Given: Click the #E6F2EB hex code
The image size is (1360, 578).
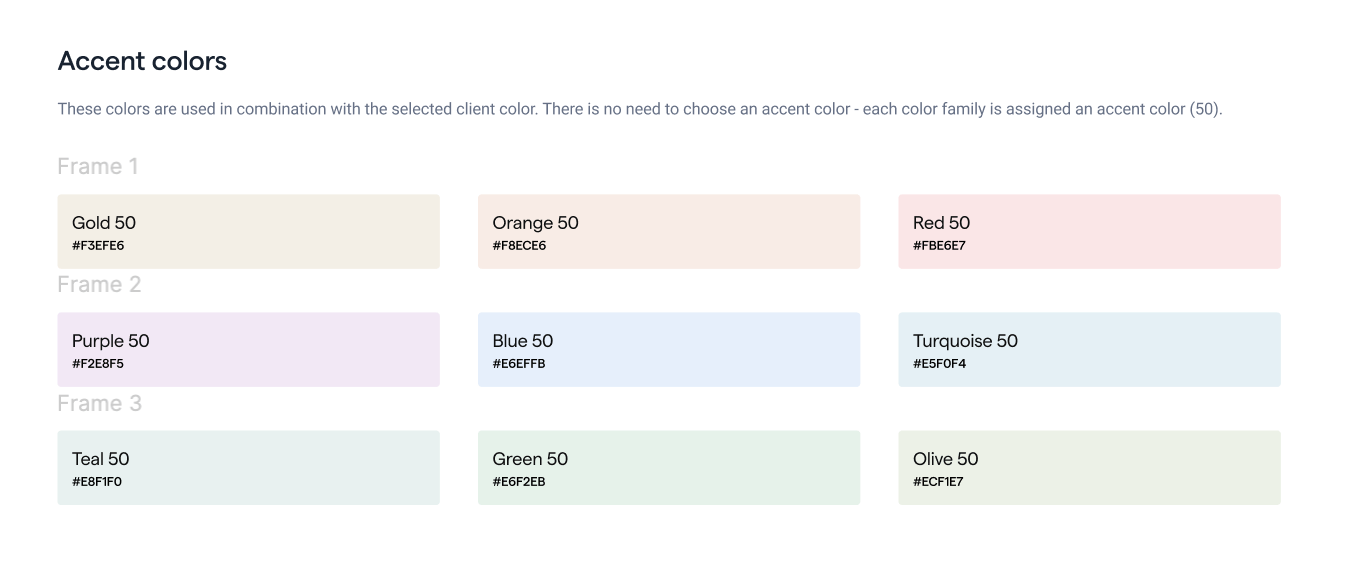Looking at the screenshot, I should click(518, 482).
